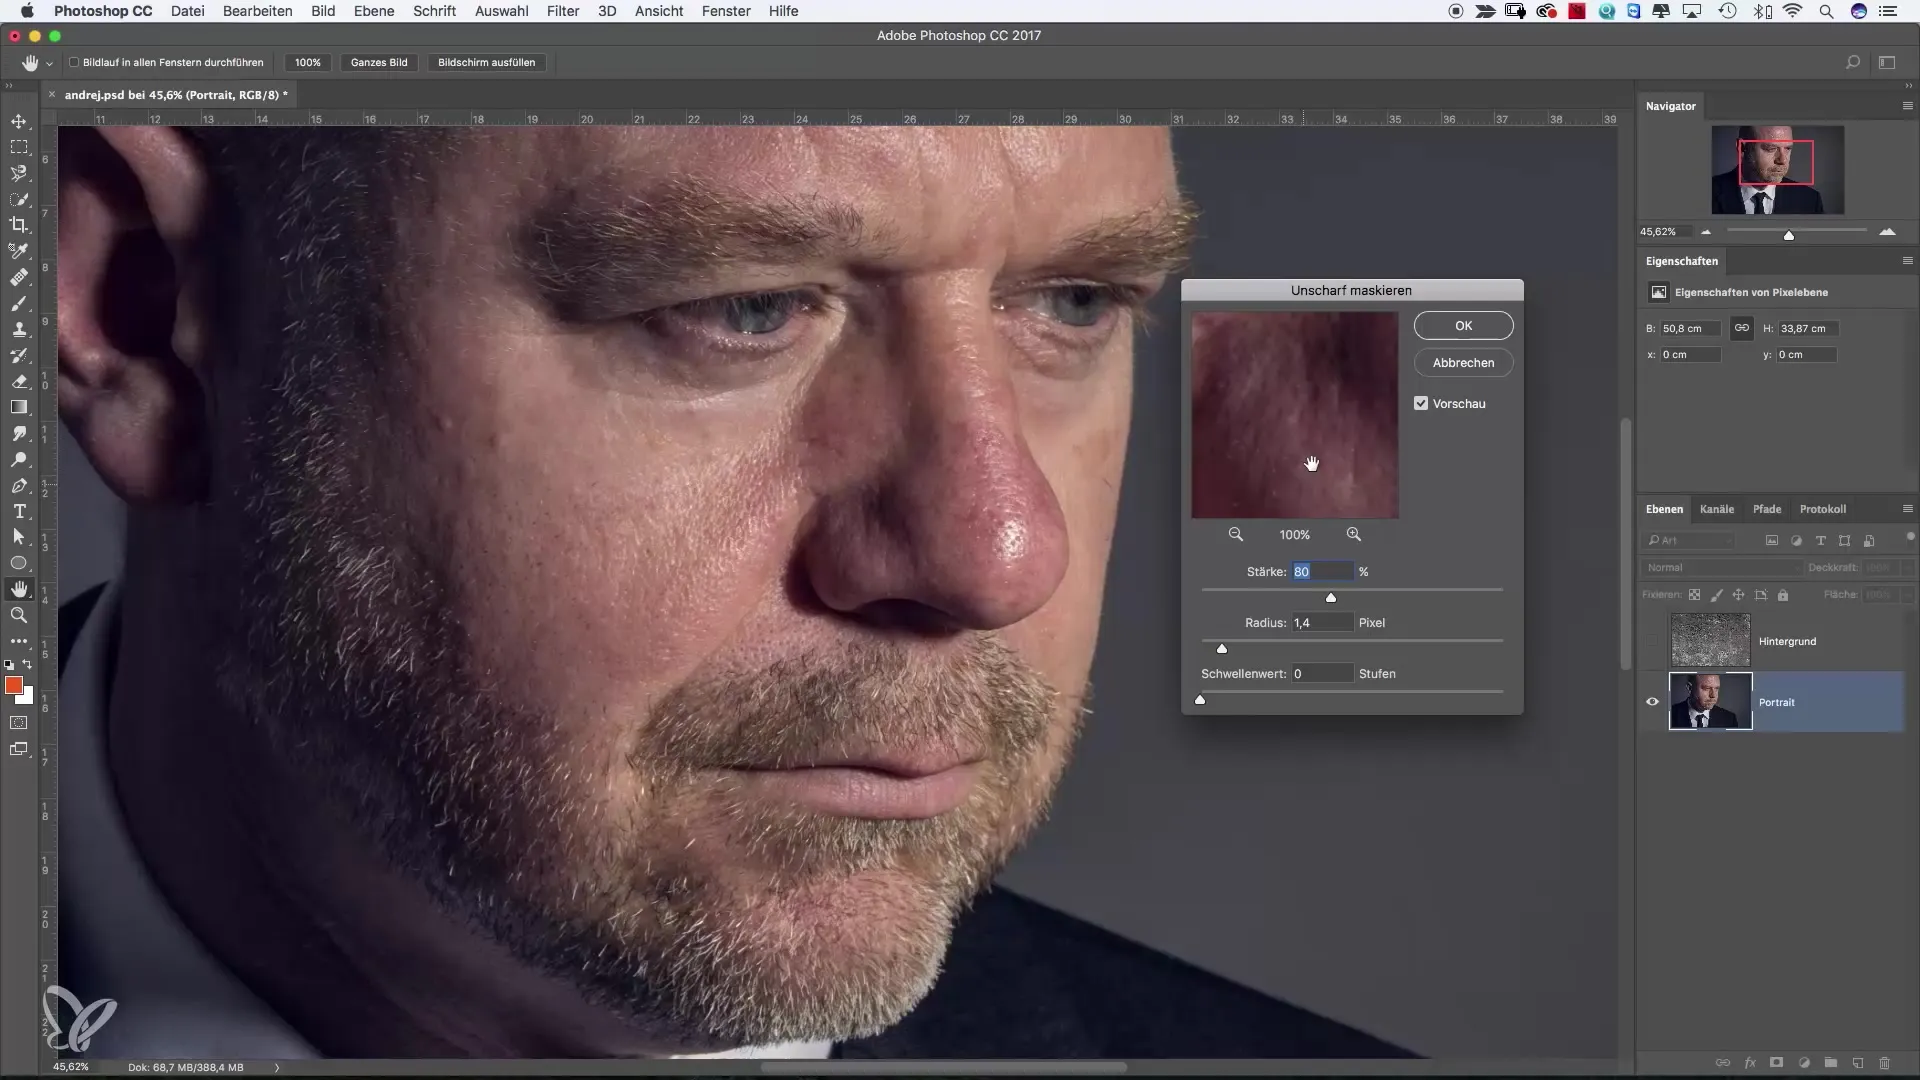
Task: Select the Eraser tool
Action: click(19, 381)
